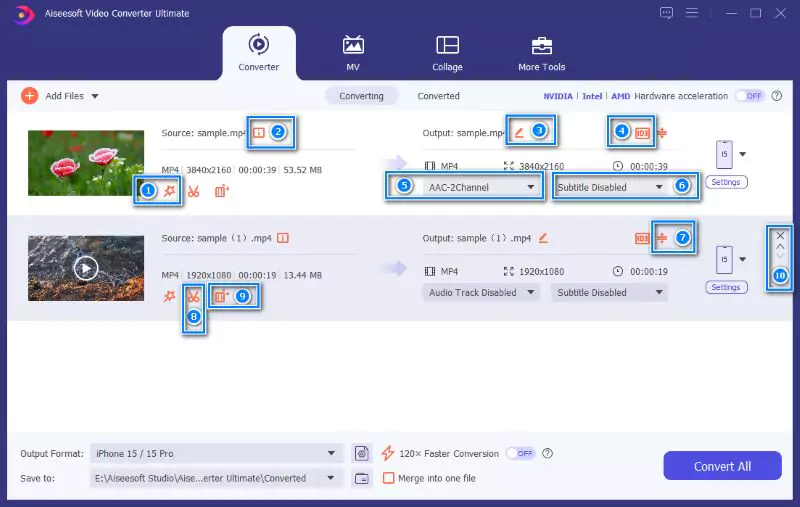
Task: Expand the Output Format iPhone 15 dropdown
Action: tap(216, 453)
